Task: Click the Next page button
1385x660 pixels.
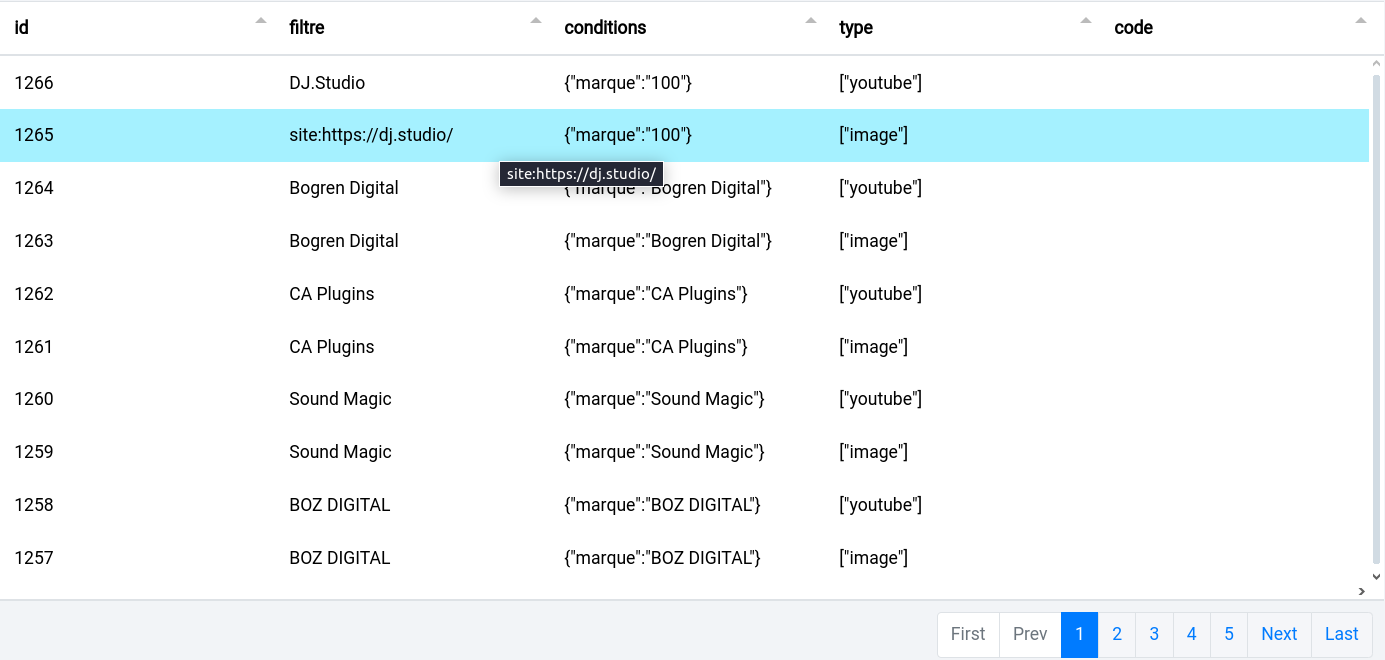Action: point(1279,634)
